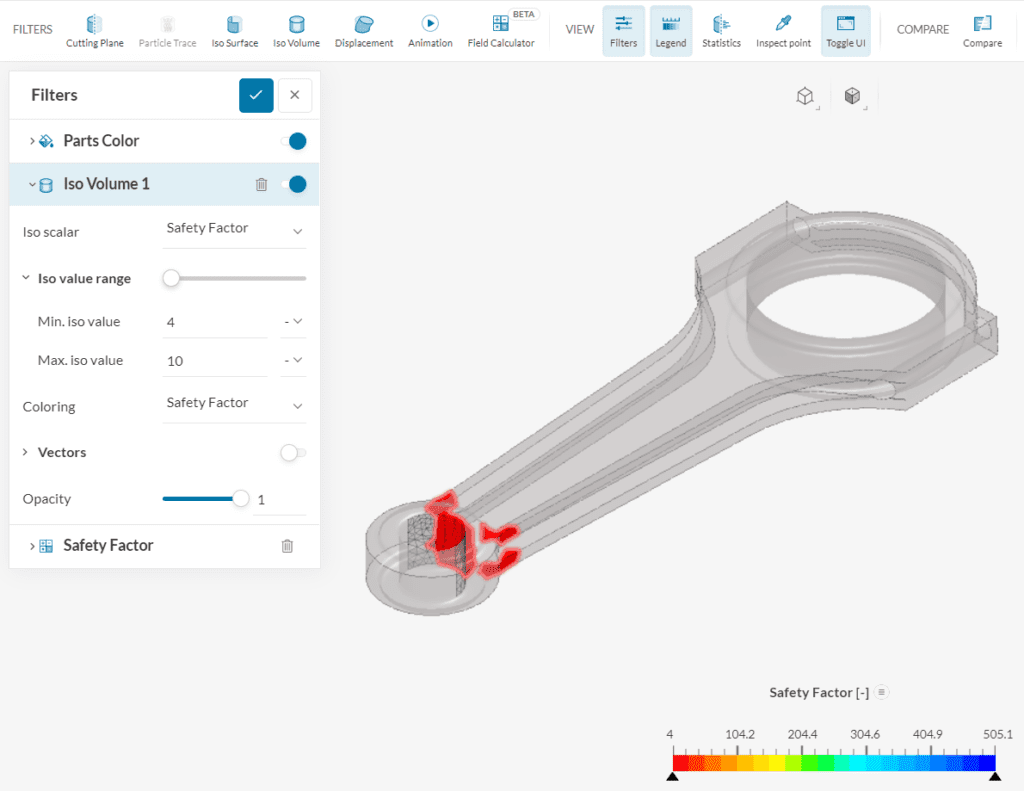Collapse the Iso value range section
Image resolution: width=1024 pixels, height=791 pixels.
26,278
